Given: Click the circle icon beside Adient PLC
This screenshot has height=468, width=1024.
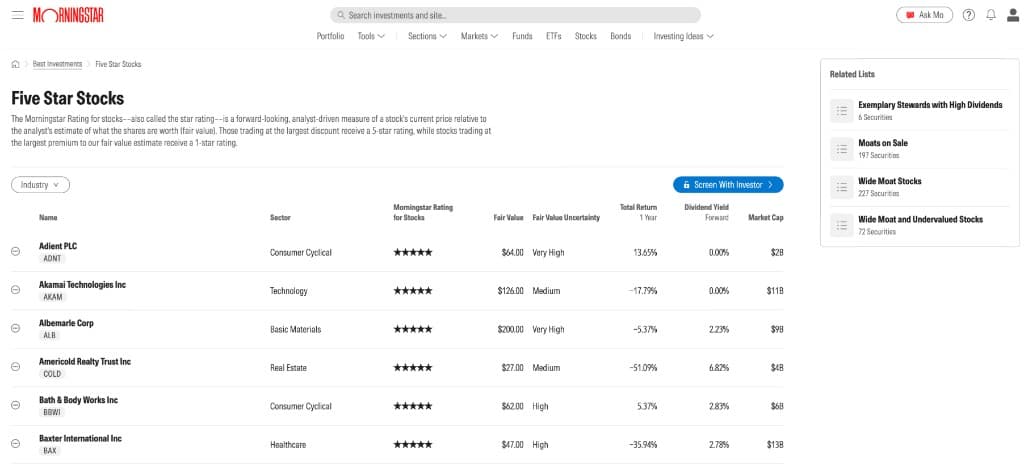Looking at the screenshot, I should tap(16, 251).
